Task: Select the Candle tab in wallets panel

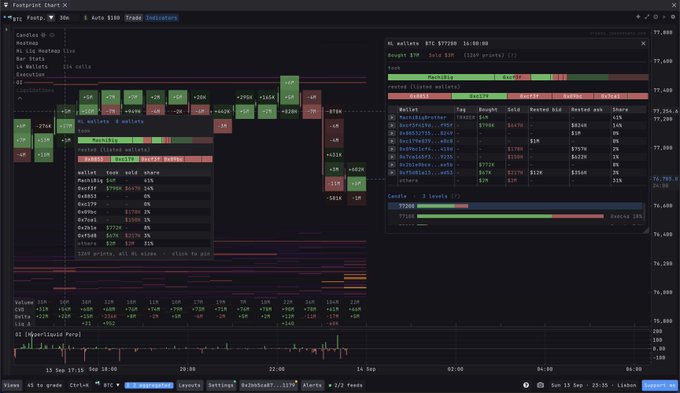Action: pyautogui.click(x=397, y=196)
